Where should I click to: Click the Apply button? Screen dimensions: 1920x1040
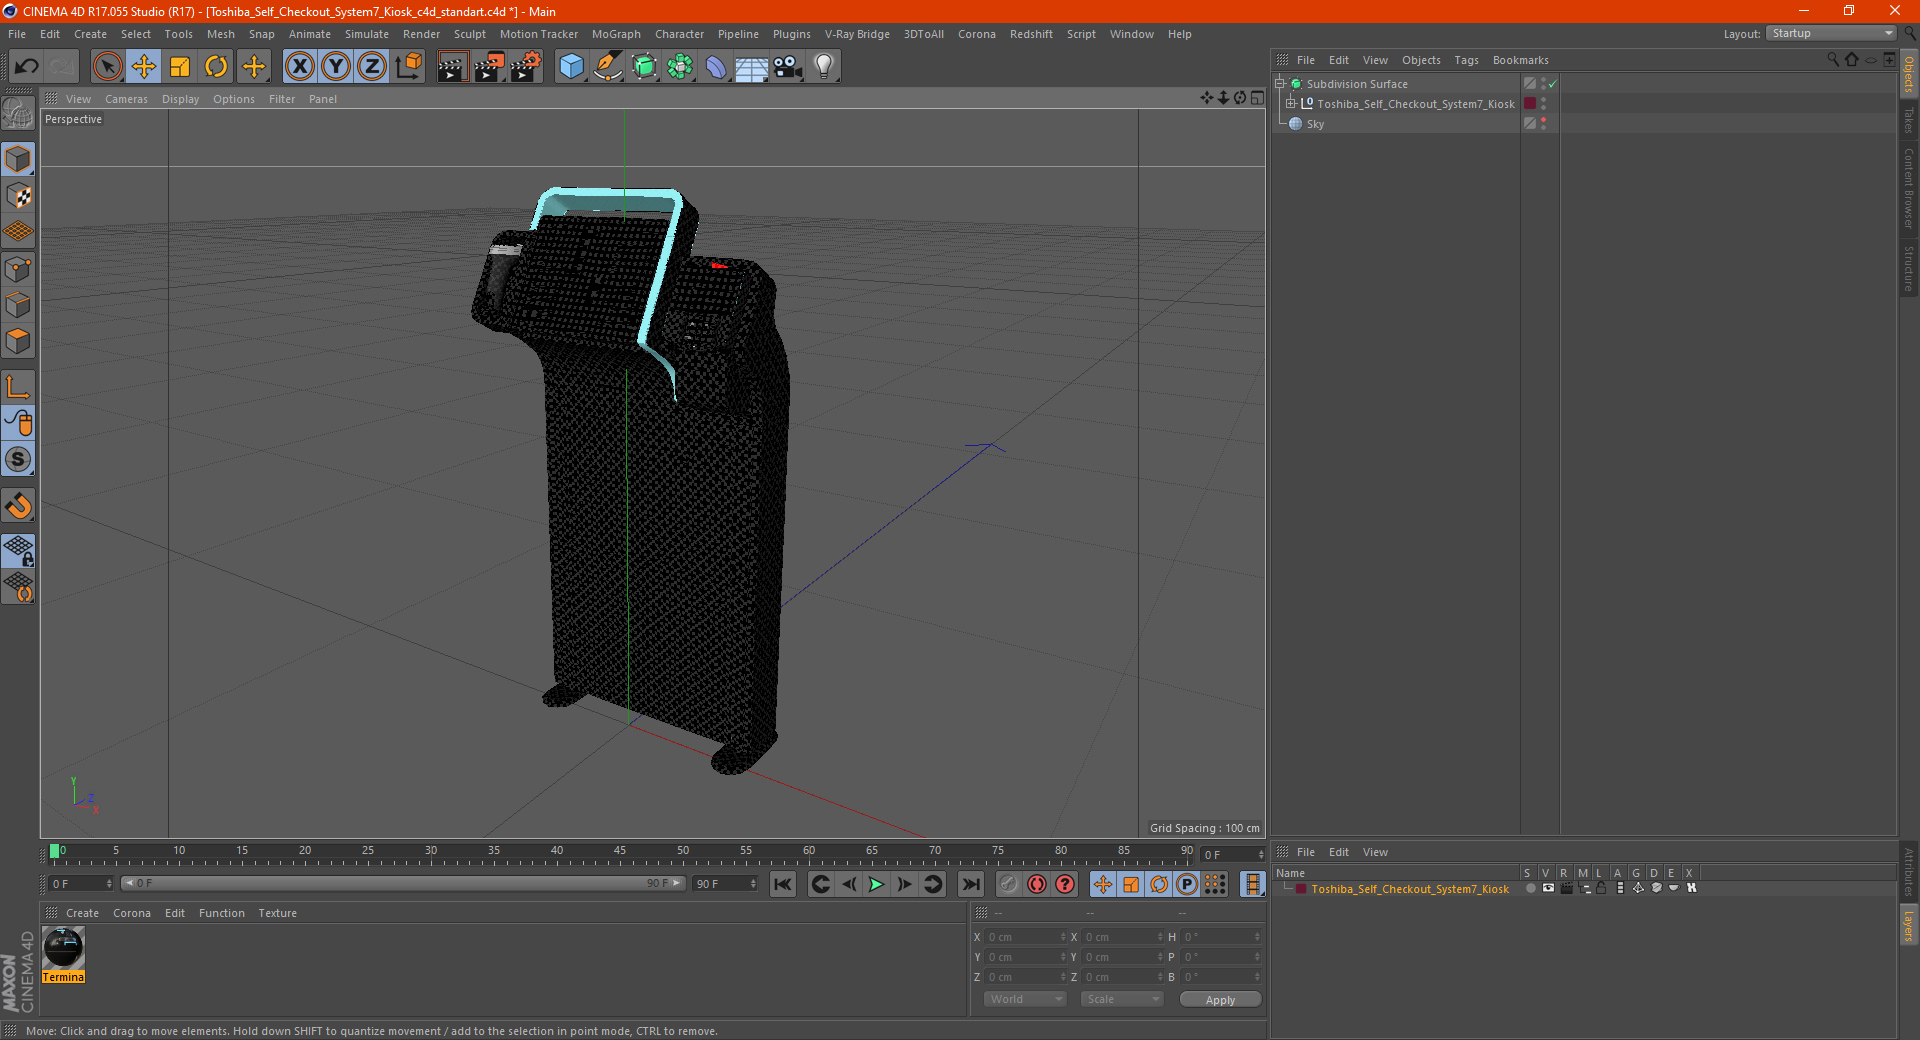(x=1219, y=999)
